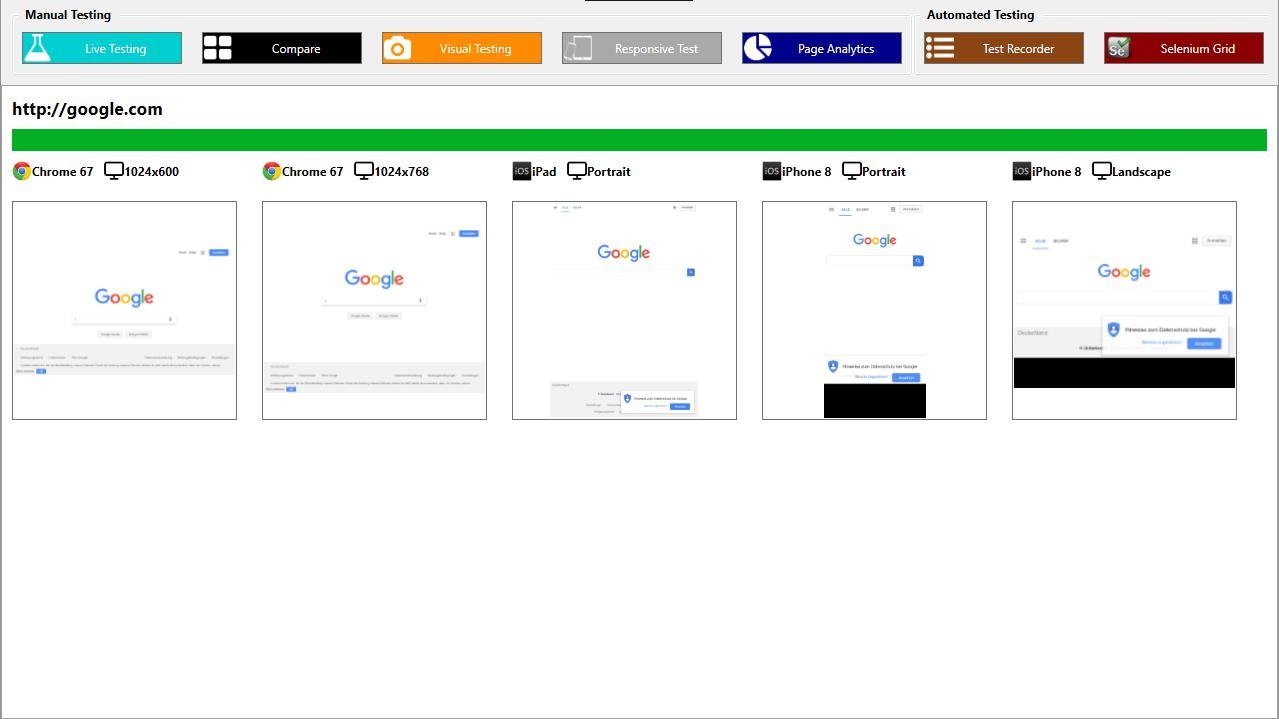Click iOS icon for iPhone 8 Landscape

1021,171
